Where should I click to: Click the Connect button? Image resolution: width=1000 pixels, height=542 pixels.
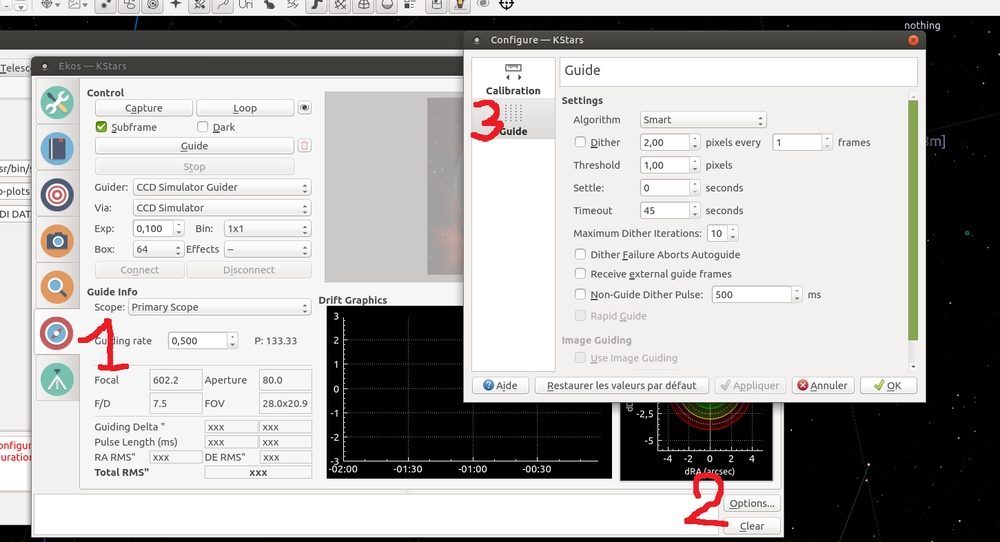[140, 270]
